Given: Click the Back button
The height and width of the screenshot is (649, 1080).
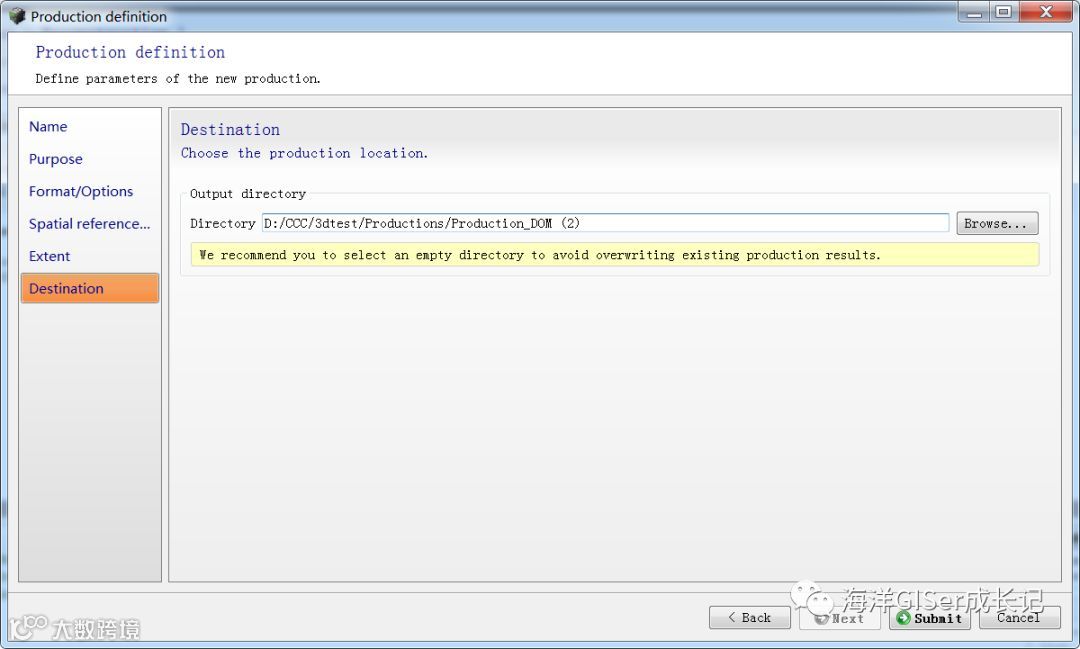Looking at the screenshot, I should click(749, 617).
